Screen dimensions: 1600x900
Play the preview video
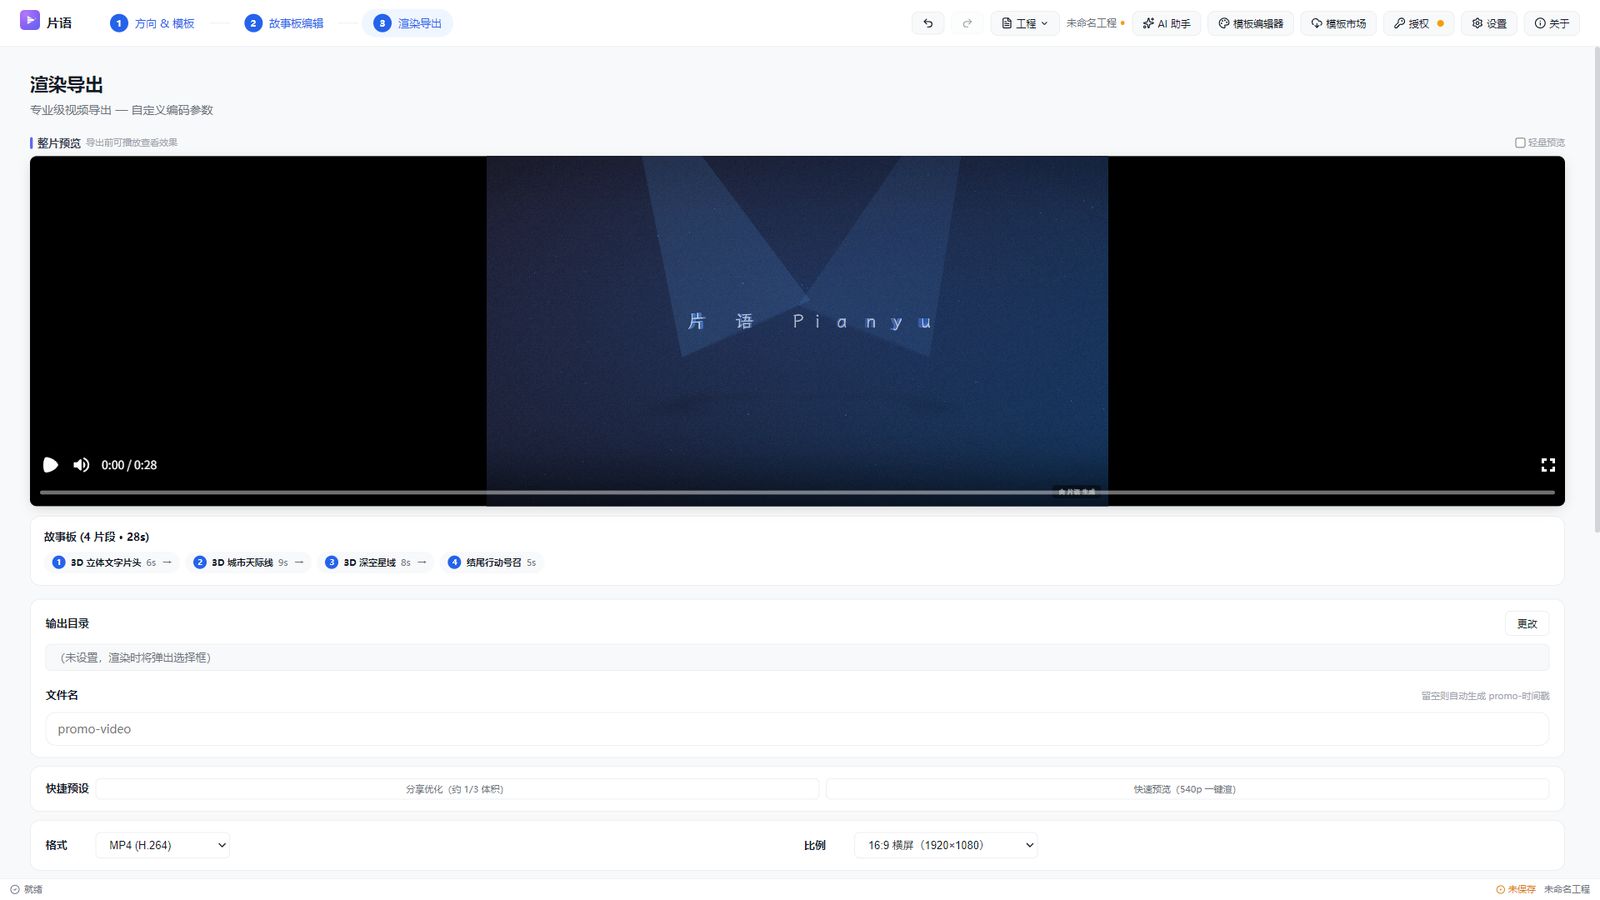(x=50, y=465)
